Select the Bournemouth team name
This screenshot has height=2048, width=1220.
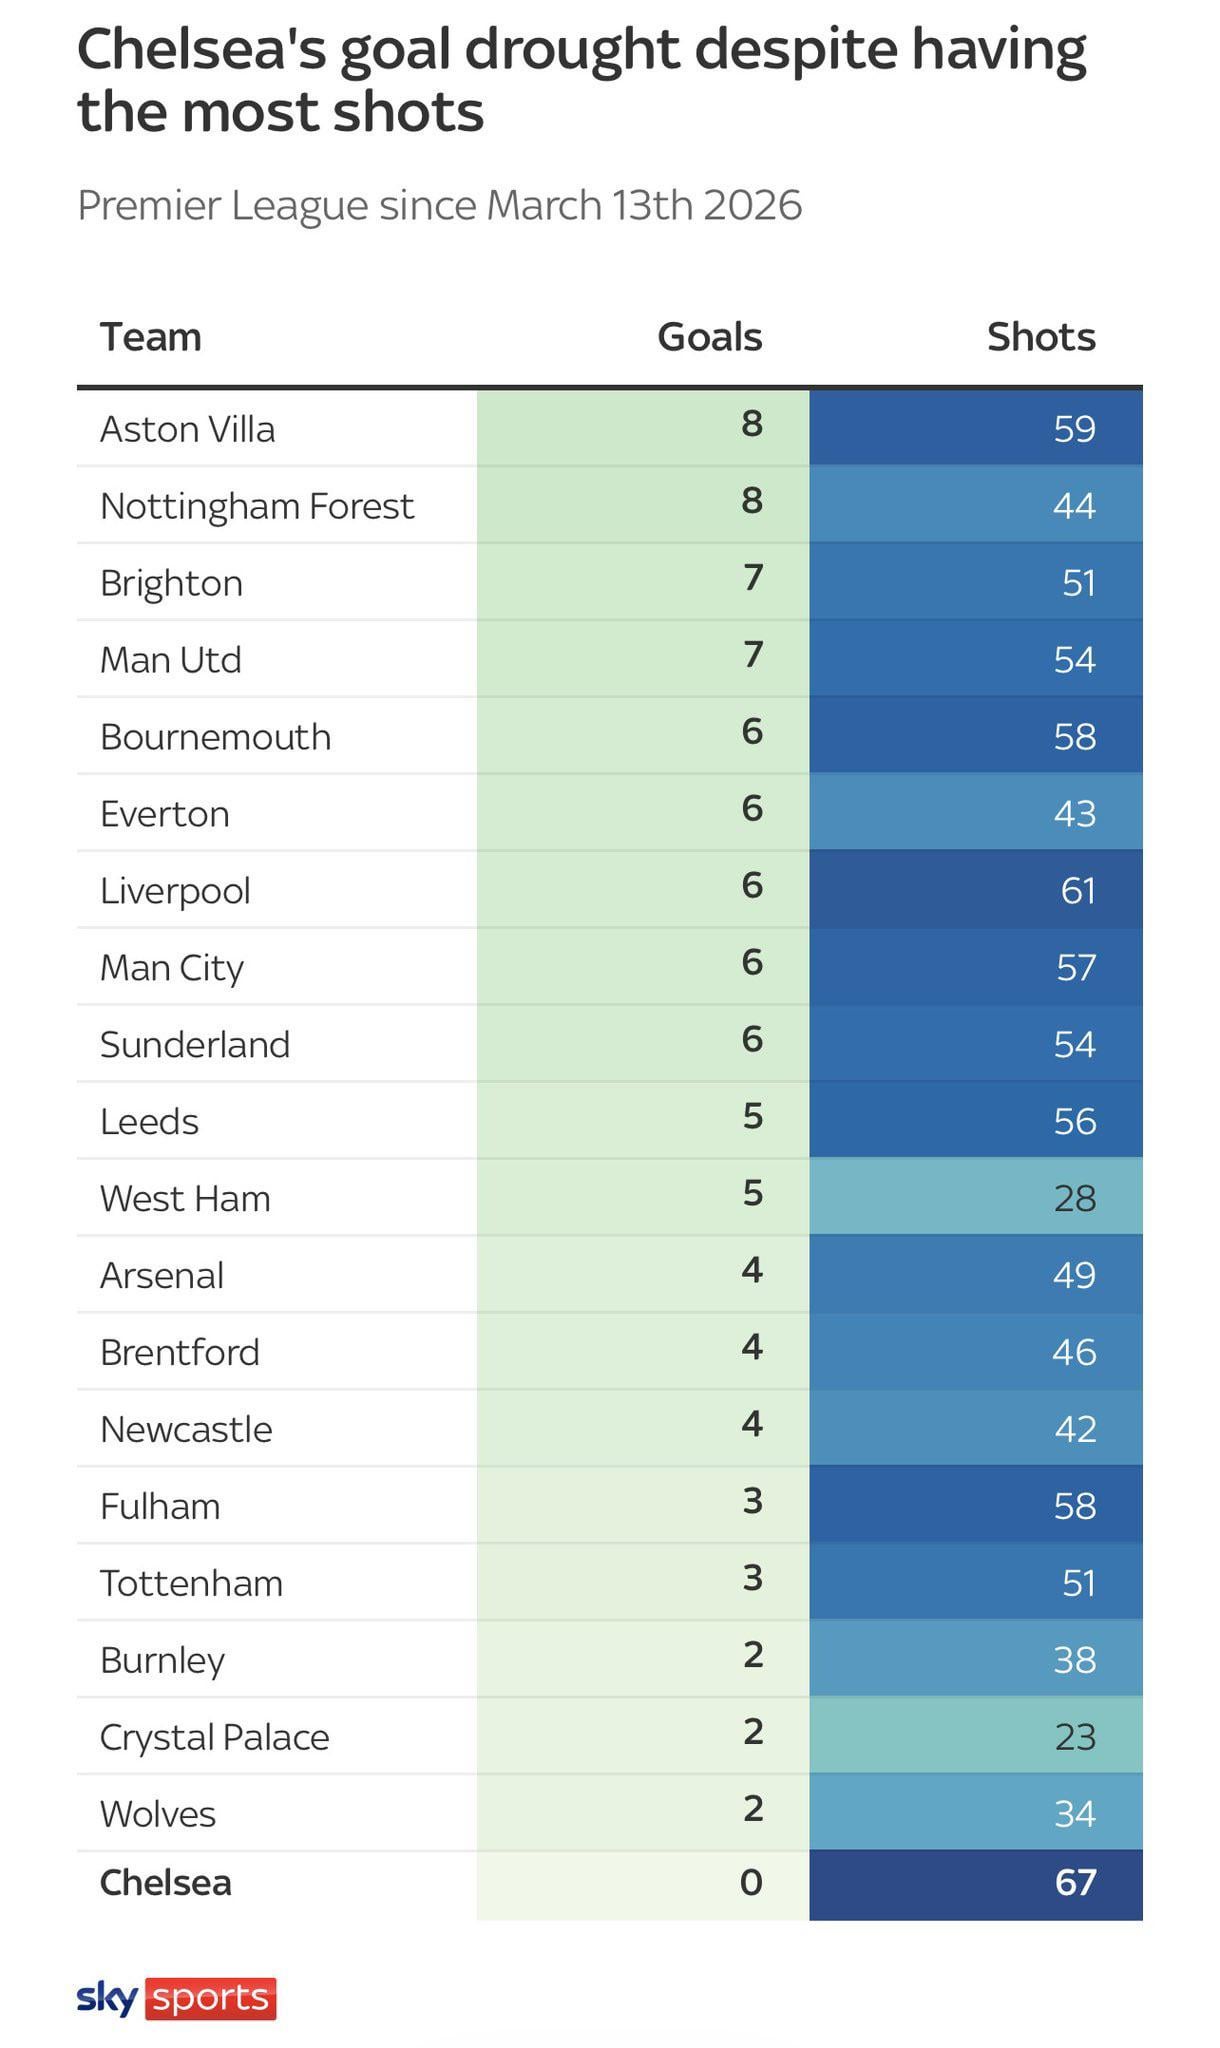pyautogui.click(x=215, y=737)
